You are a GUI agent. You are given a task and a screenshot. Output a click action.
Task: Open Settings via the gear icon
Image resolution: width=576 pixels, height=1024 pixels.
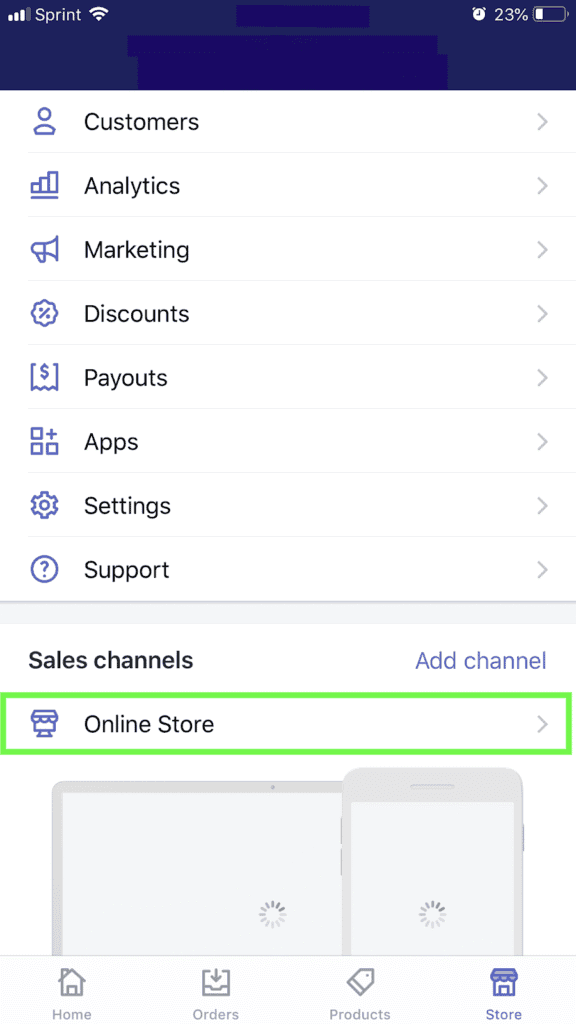[x=44, y=505]
